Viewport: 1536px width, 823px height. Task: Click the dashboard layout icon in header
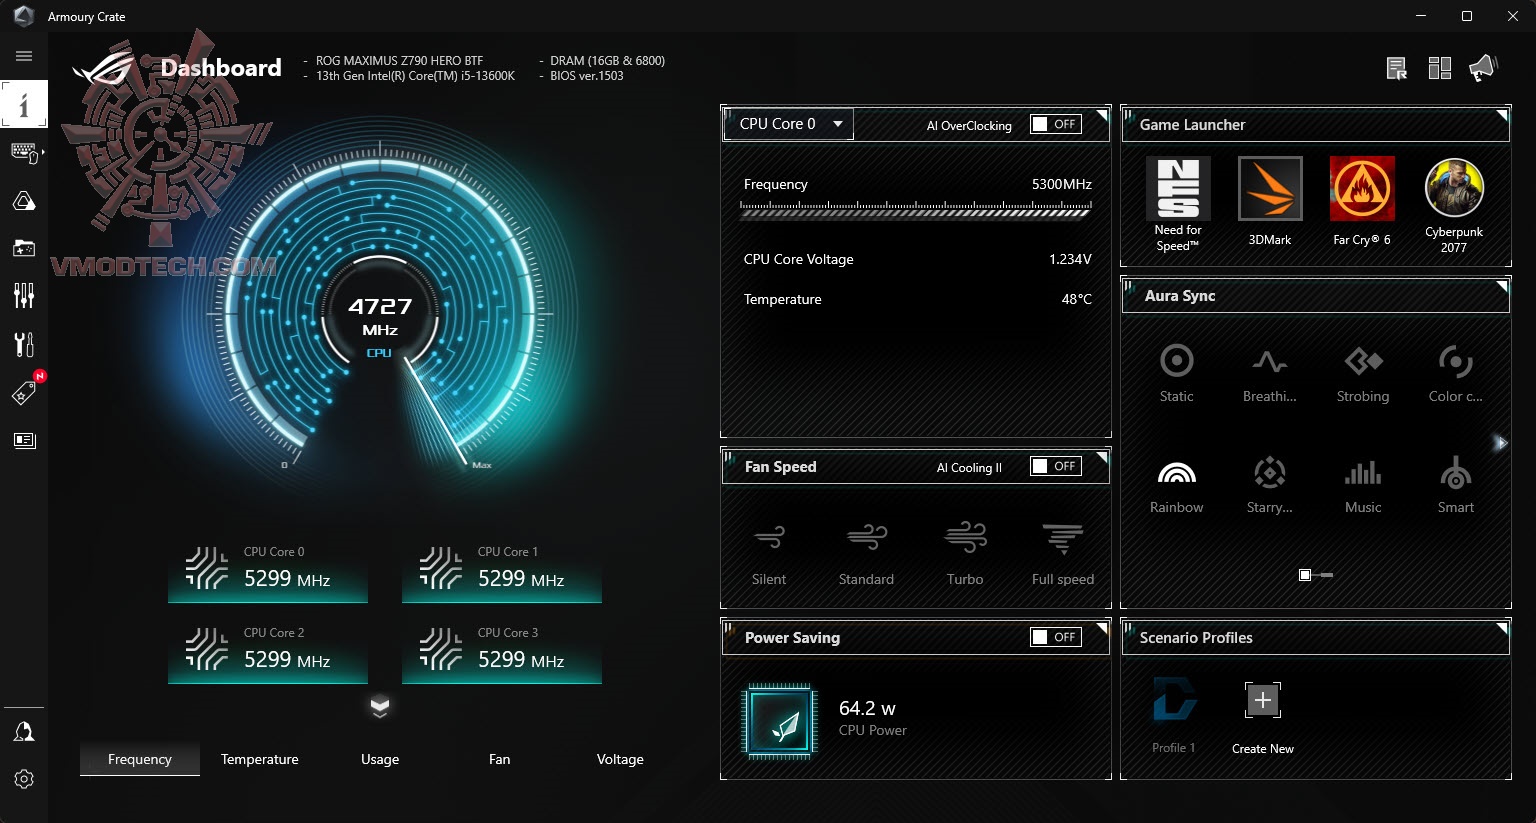click(x=1440, y=68)
